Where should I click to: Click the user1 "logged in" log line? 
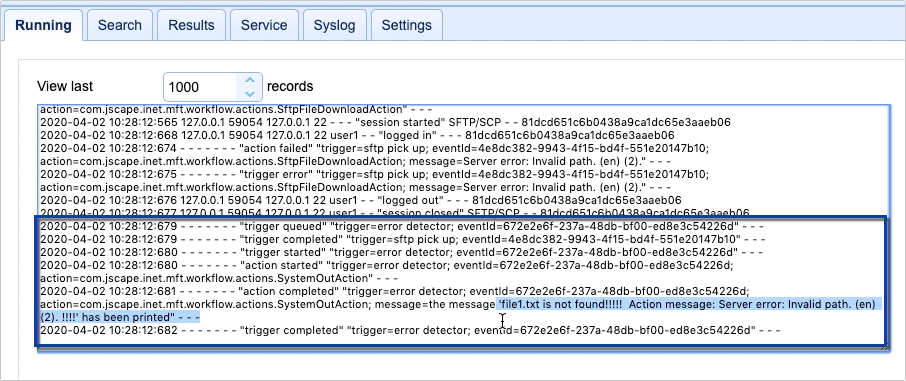pyautogui.click(x=357, y=135)
